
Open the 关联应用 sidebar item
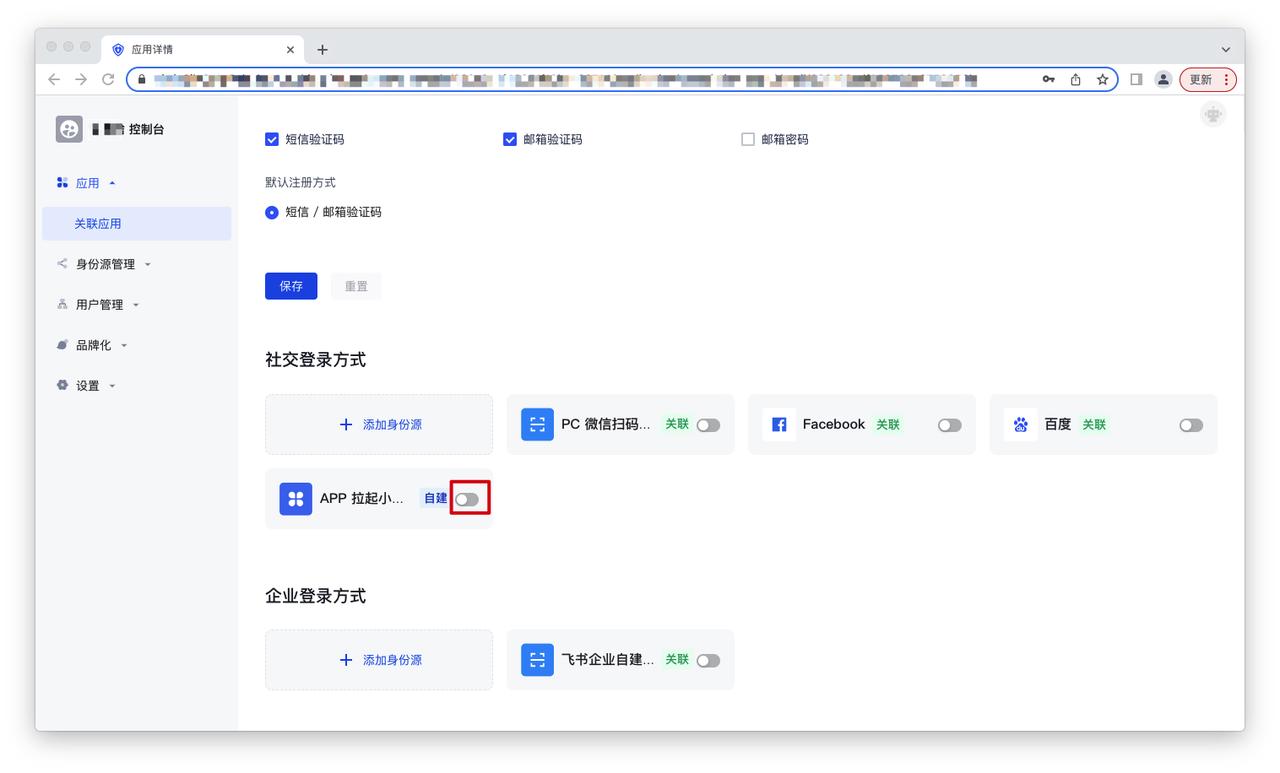point(98,224)
